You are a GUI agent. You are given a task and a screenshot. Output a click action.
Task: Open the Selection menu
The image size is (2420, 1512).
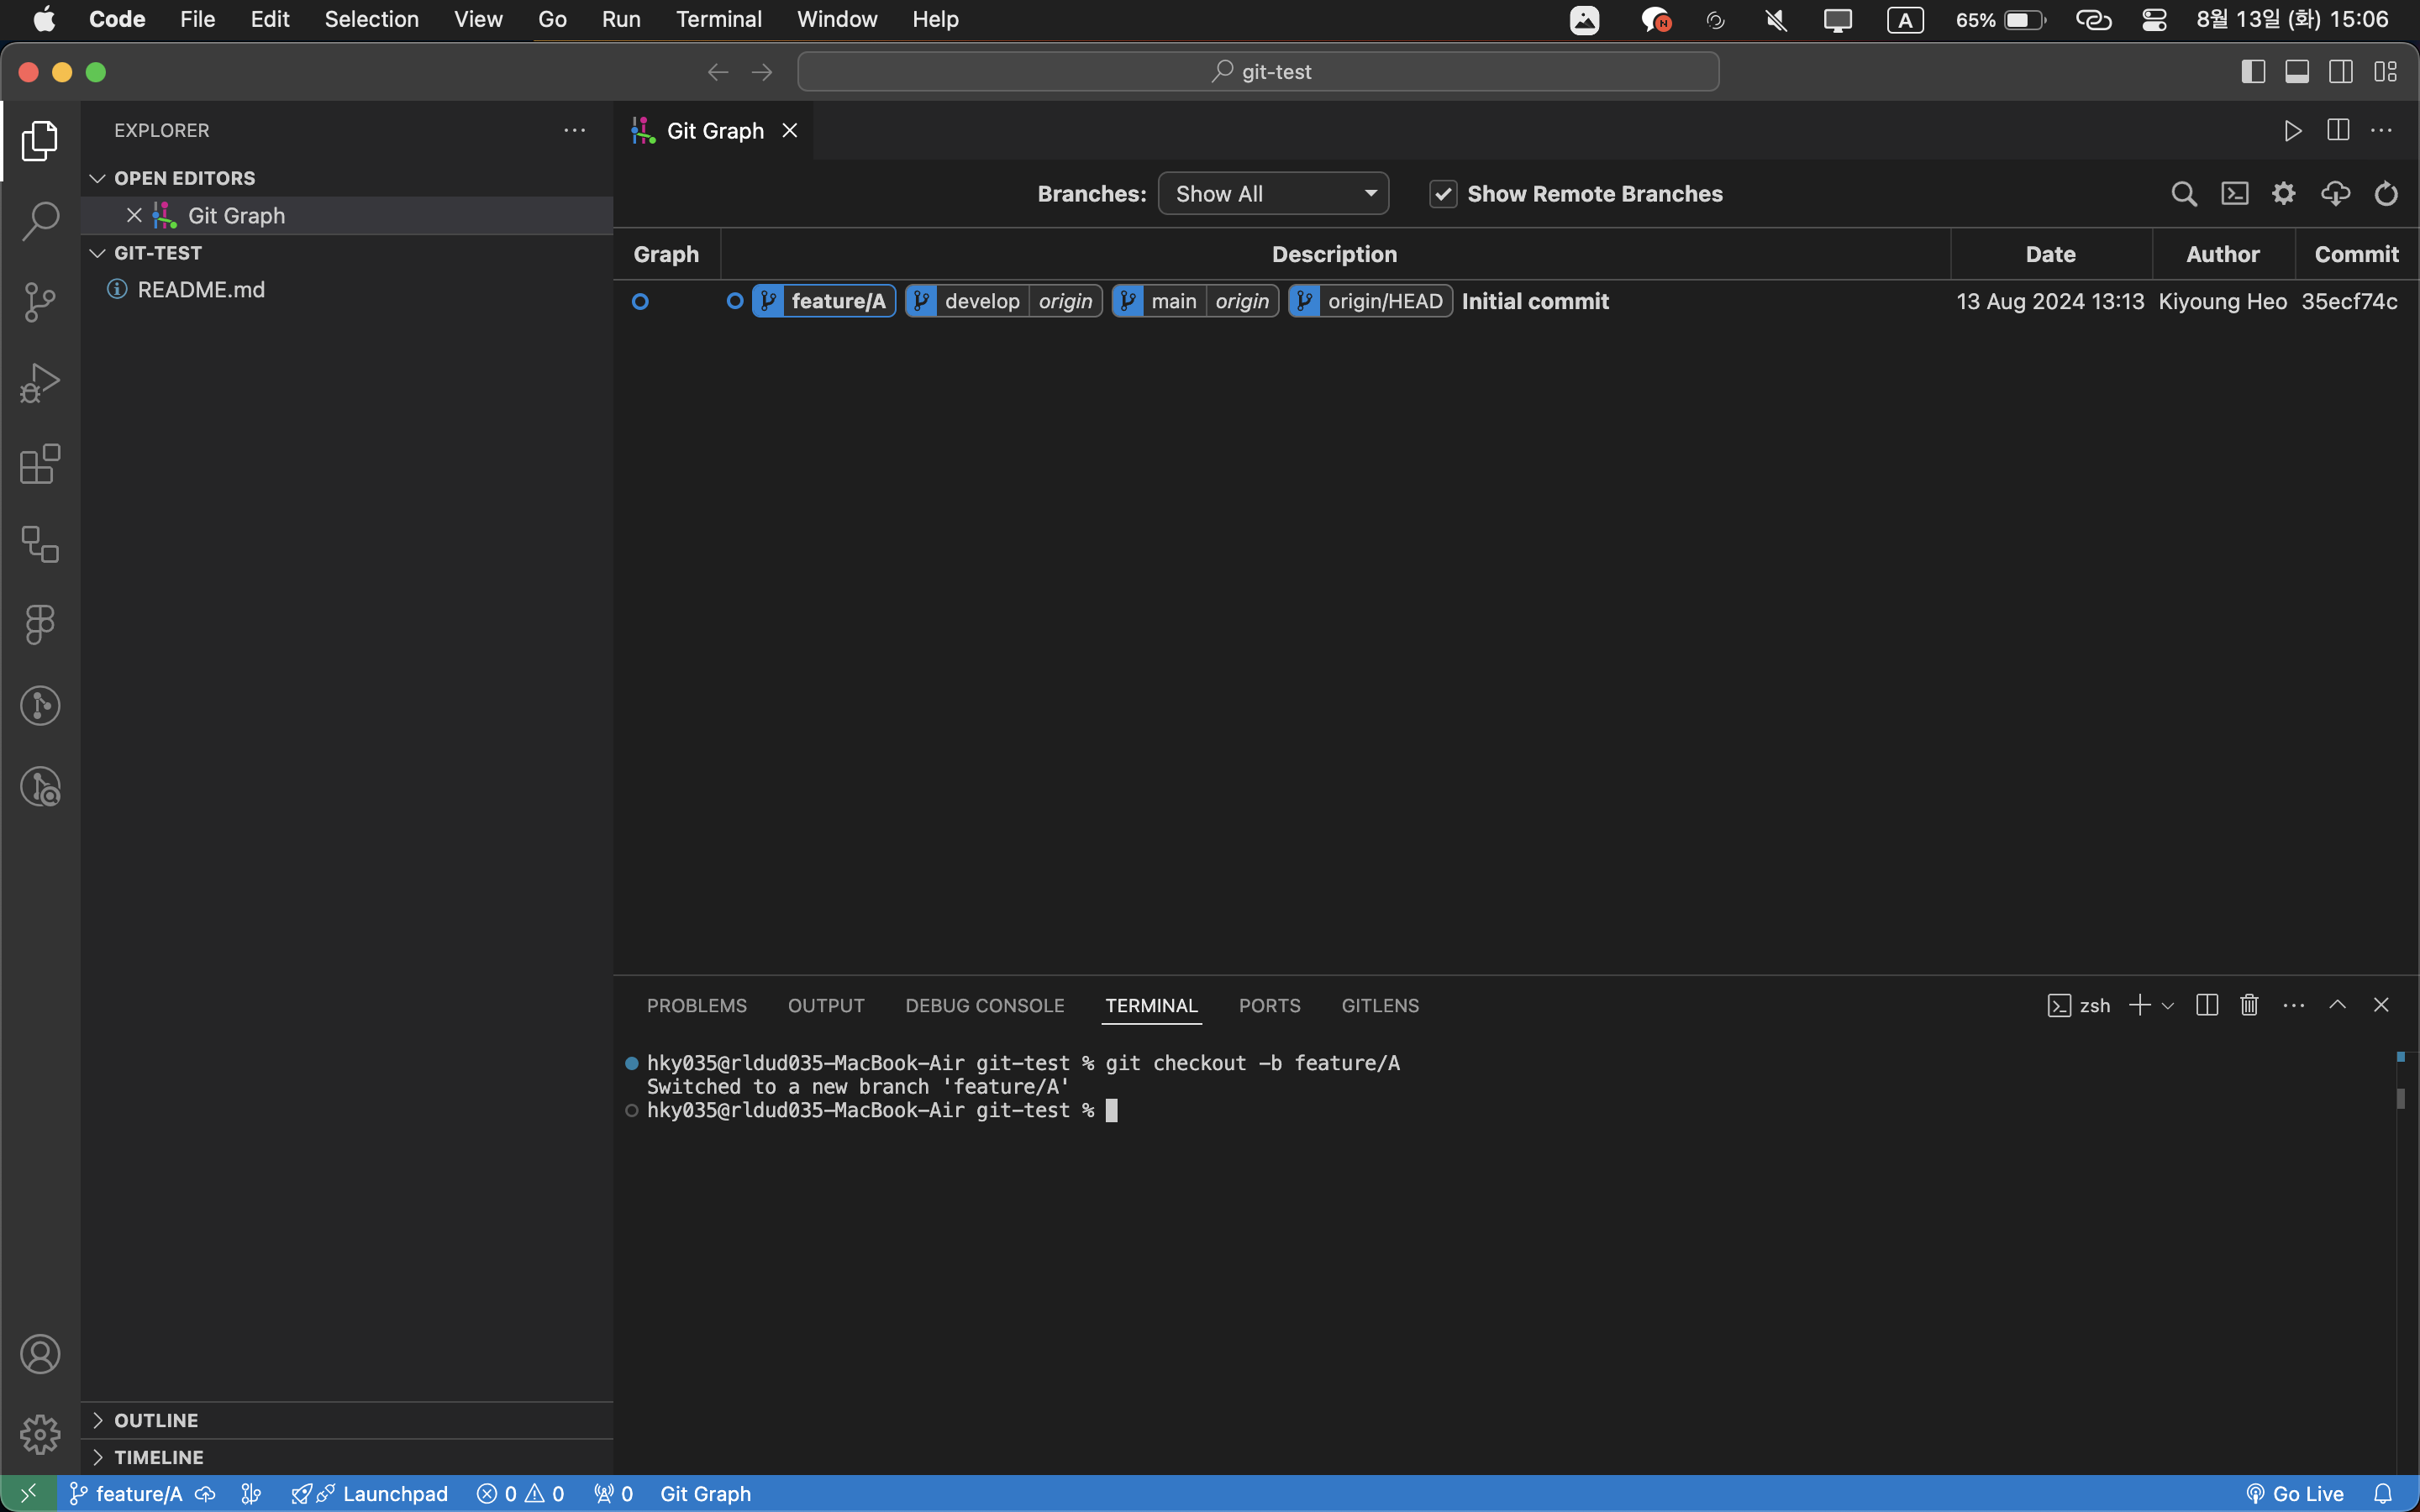[371, 19]
